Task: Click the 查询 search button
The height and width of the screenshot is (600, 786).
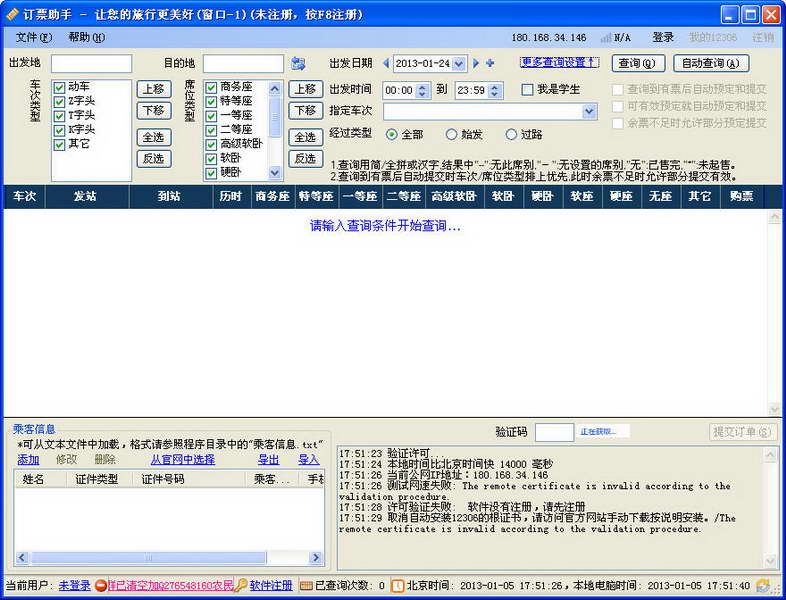Action: 638,63
